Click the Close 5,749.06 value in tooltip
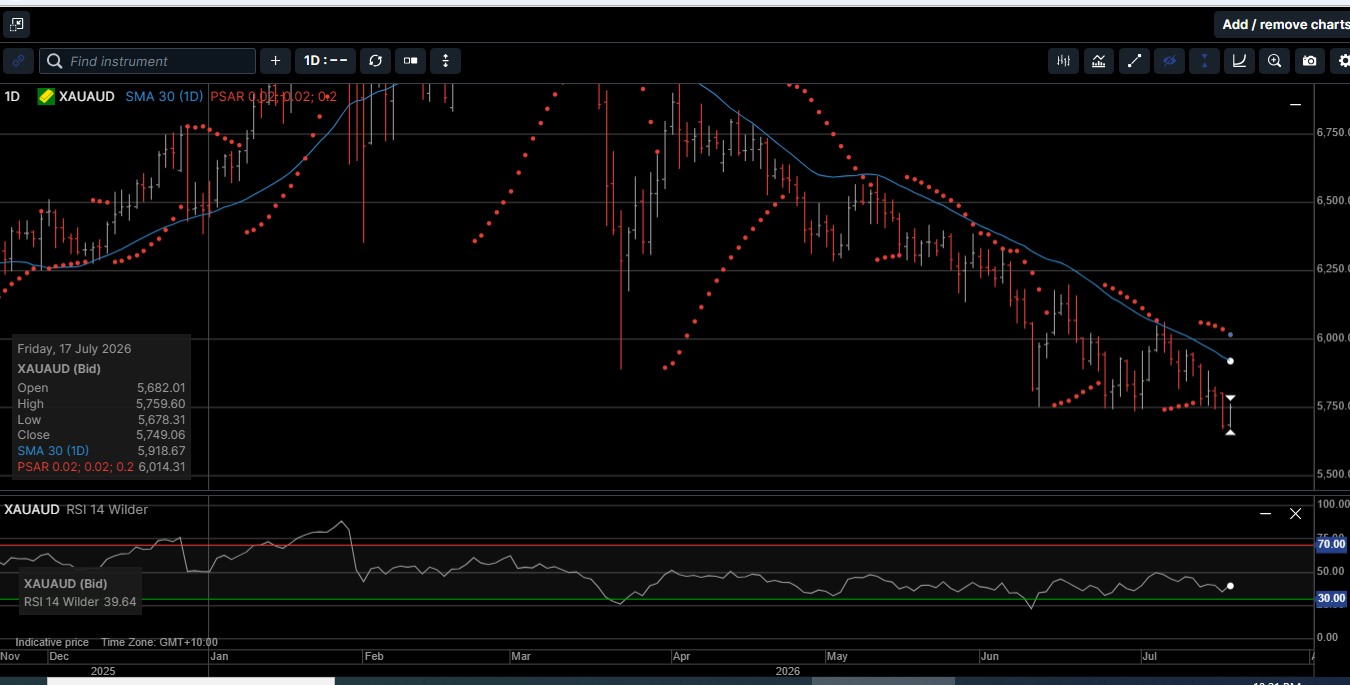The width and height of the screenshot is (1350, 685). (161, 435)
